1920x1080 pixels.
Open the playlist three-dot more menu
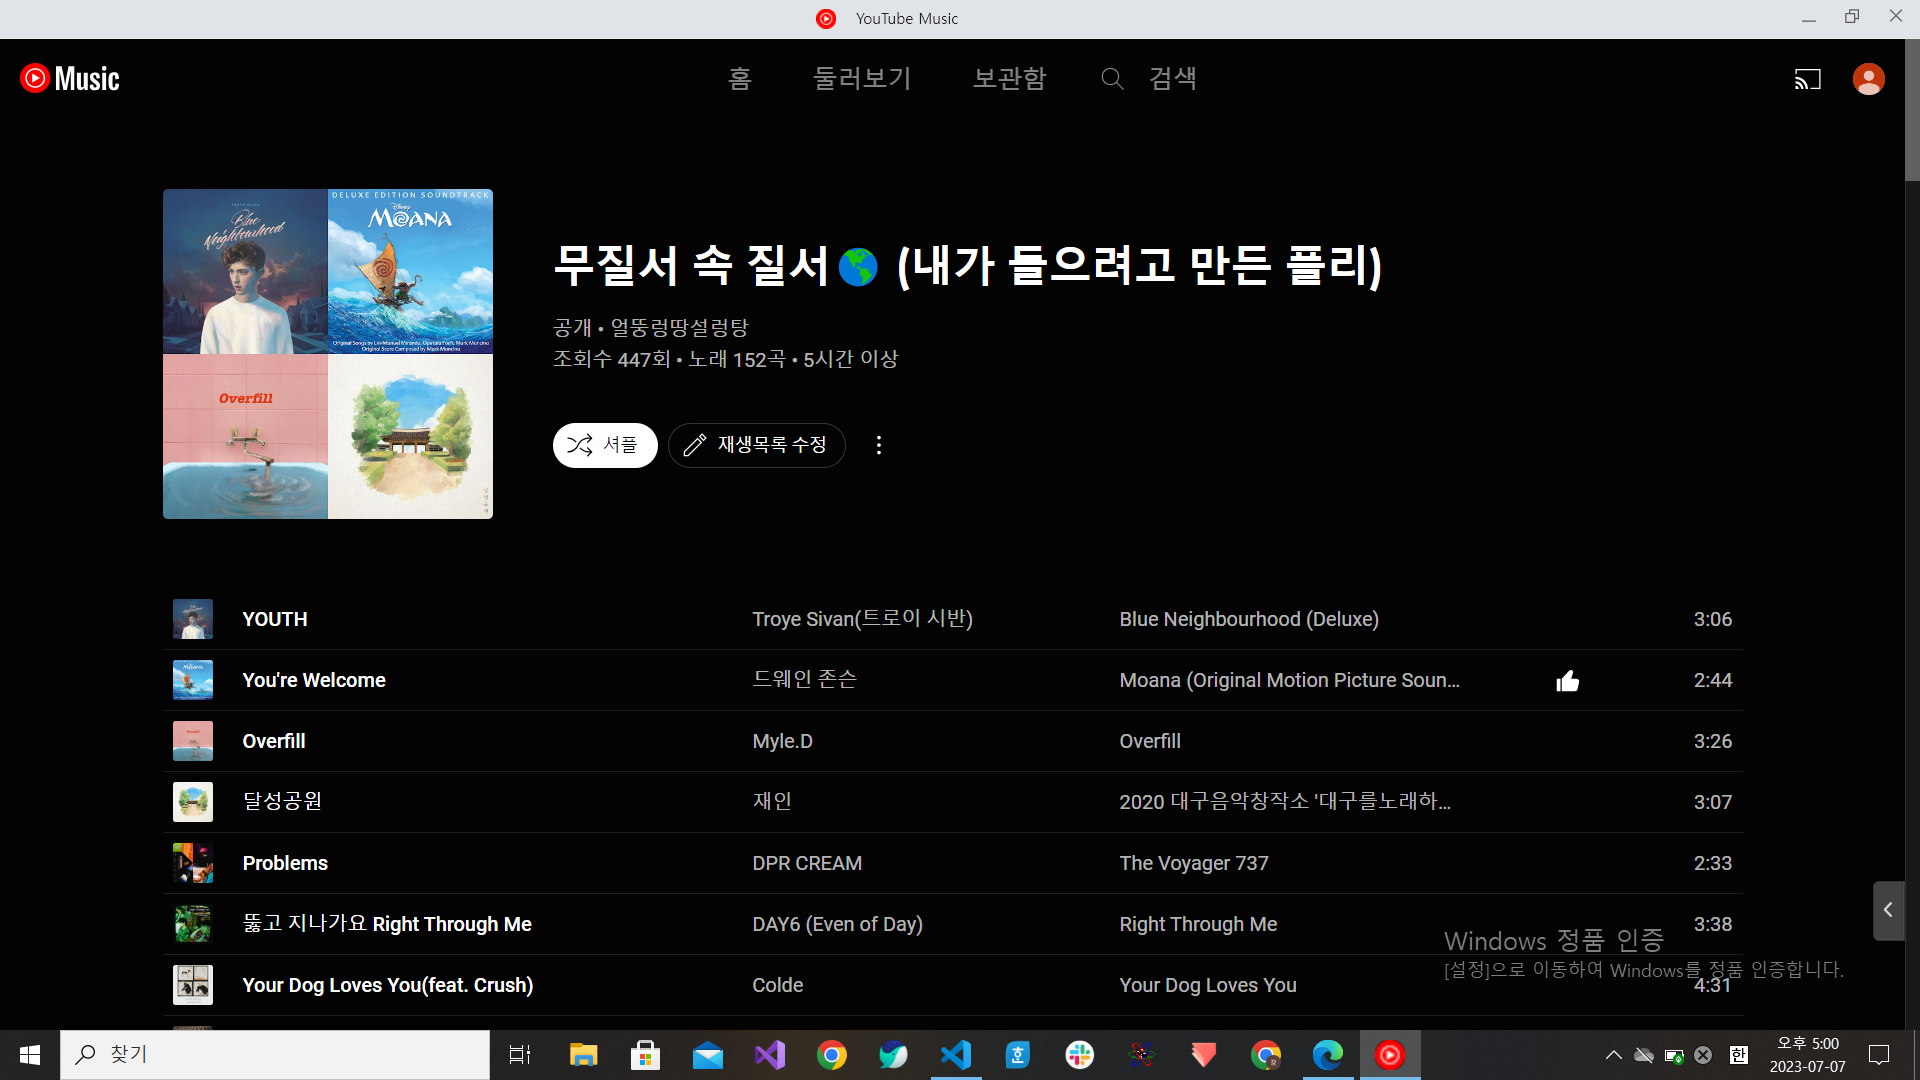click(879, 445)
